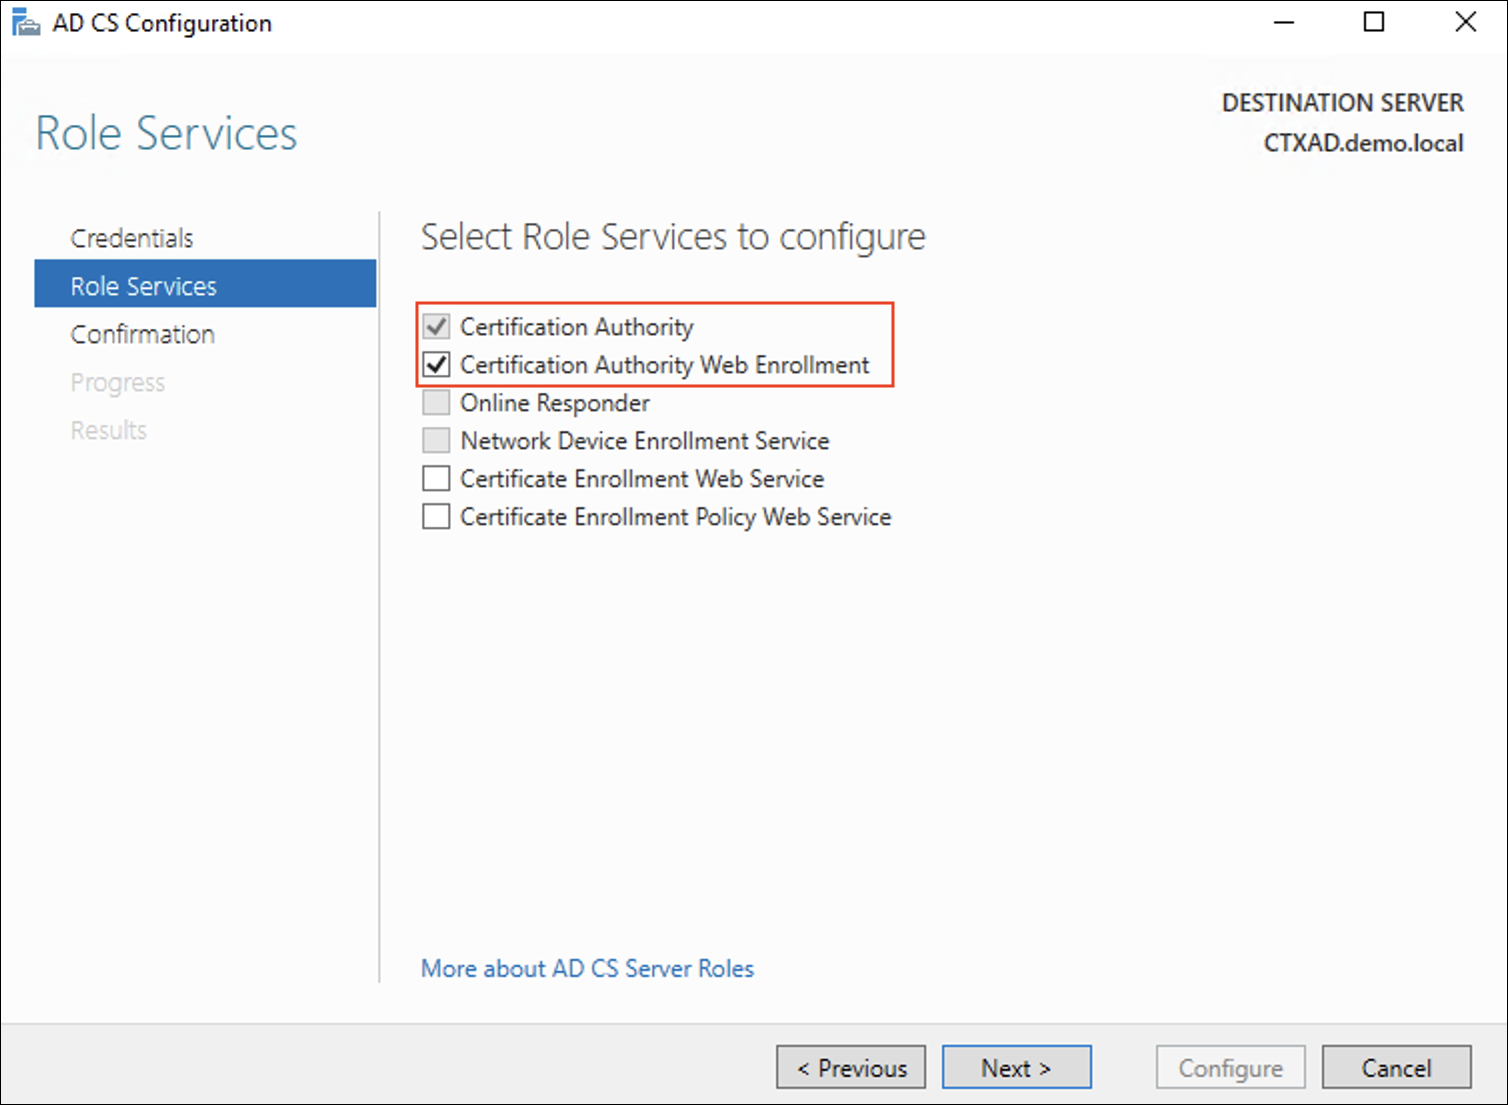The height and width of the screenshot is (1105, 1508).
Task: Click the Results step in sidebar
Action: [109, 430]
